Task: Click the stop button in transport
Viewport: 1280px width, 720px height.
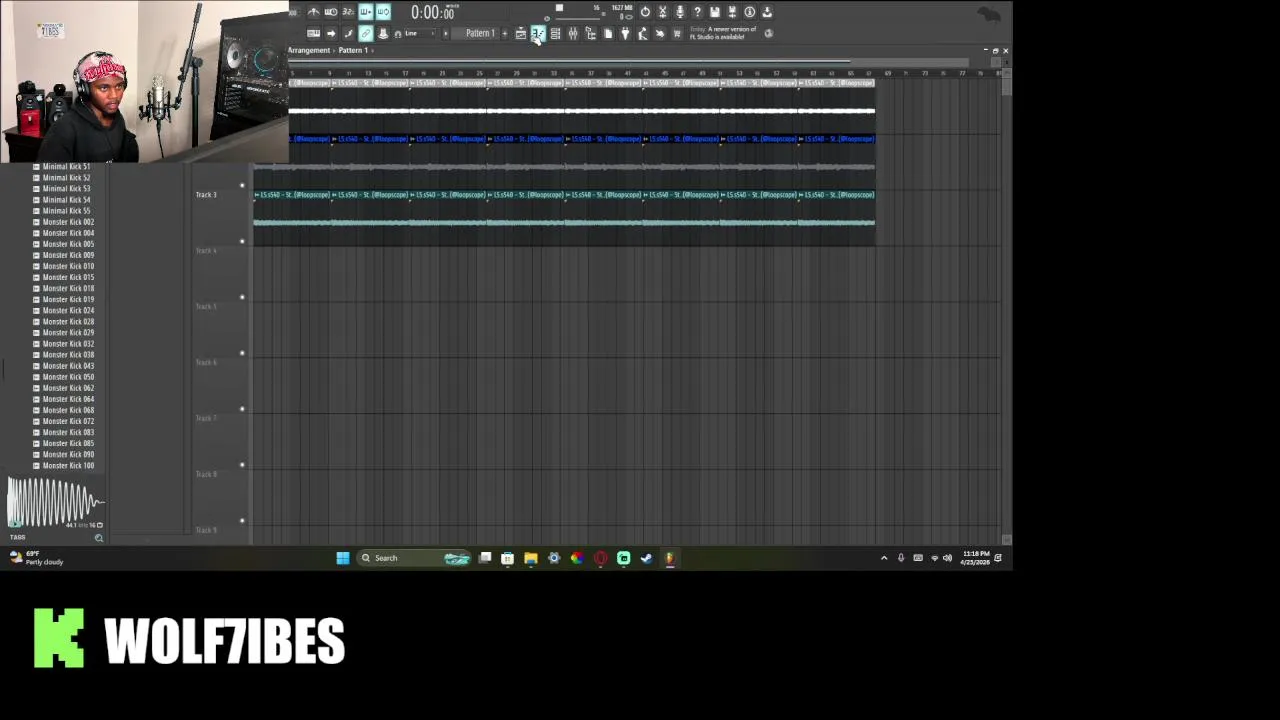Action: (559, 8)
